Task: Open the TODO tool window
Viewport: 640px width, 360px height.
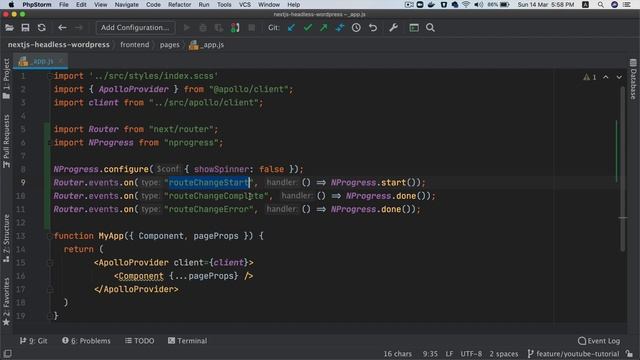Action: (140, 341)
